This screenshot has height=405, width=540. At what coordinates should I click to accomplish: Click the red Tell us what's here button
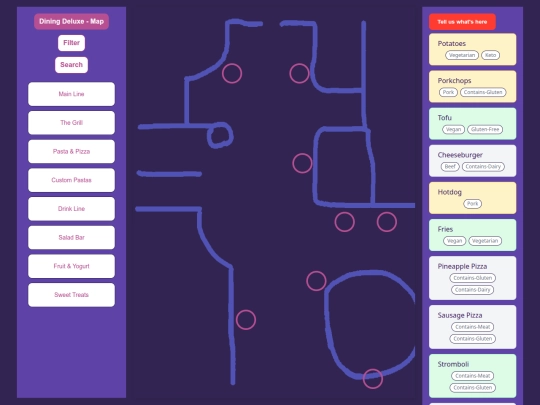click(x=462, y=22)
